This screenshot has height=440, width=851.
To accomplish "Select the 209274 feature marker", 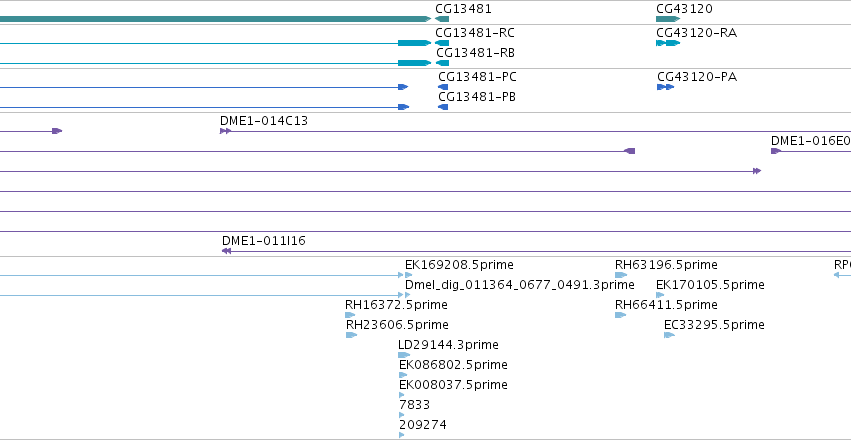I will [402, 435].
